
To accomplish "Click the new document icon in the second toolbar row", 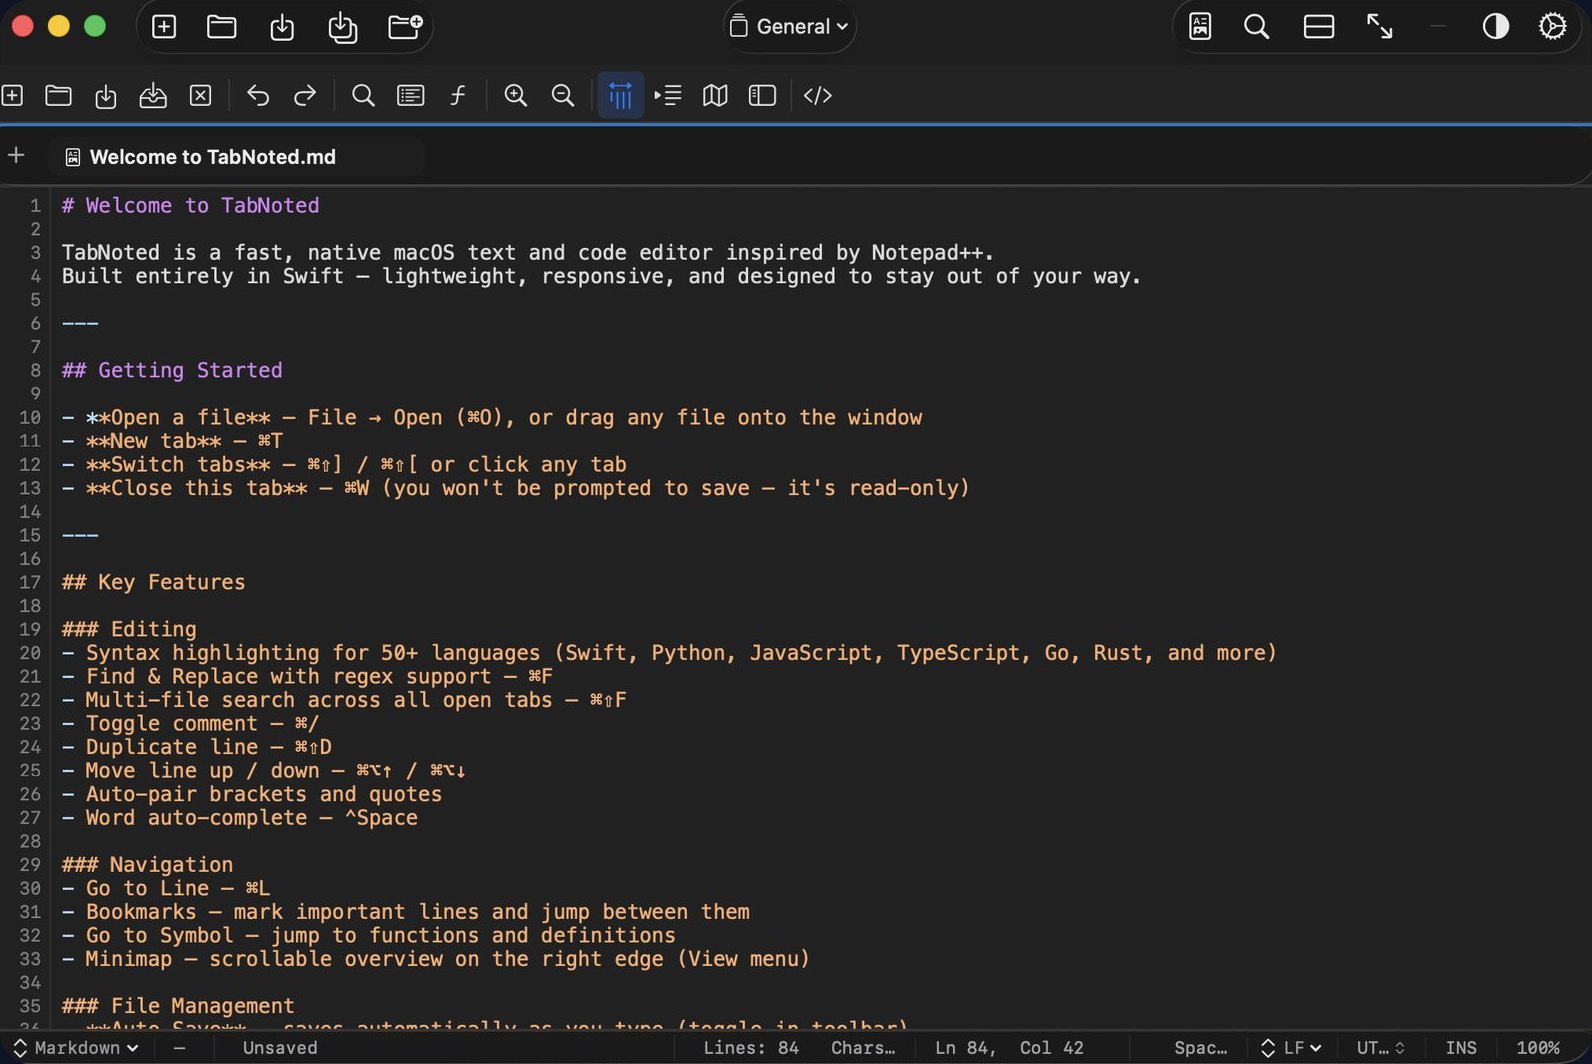I will (12, 95).
